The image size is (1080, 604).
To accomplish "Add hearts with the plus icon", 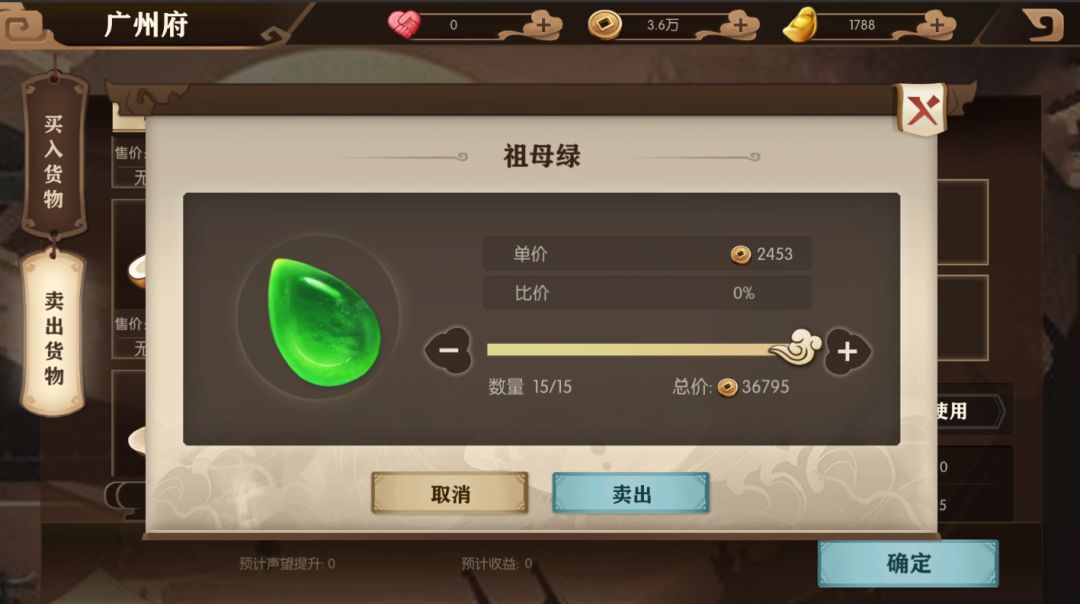I will tap(544, 25).
